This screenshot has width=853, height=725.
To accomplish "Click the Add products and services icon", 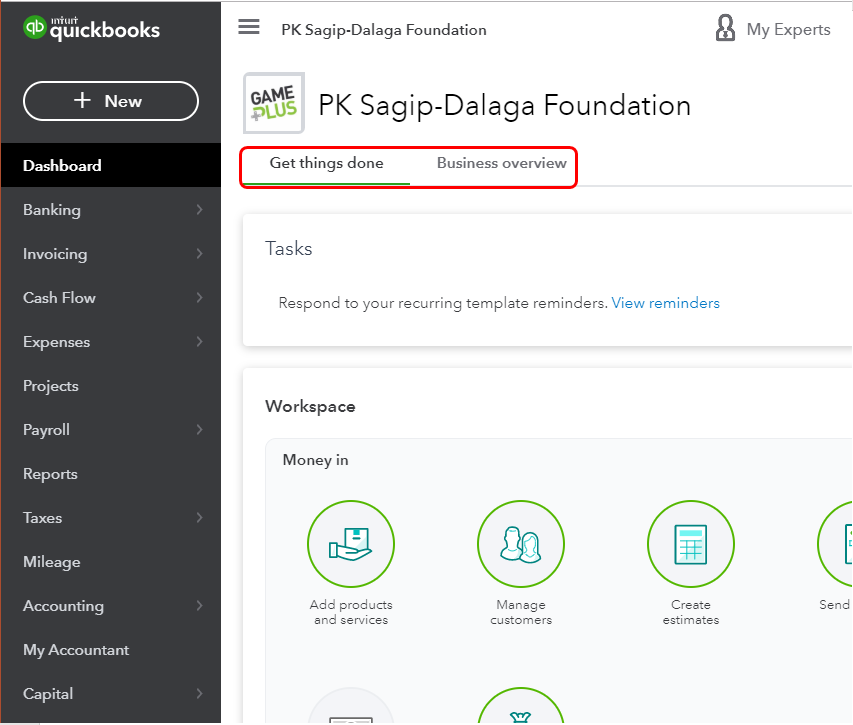I will (x=351, y=544).
